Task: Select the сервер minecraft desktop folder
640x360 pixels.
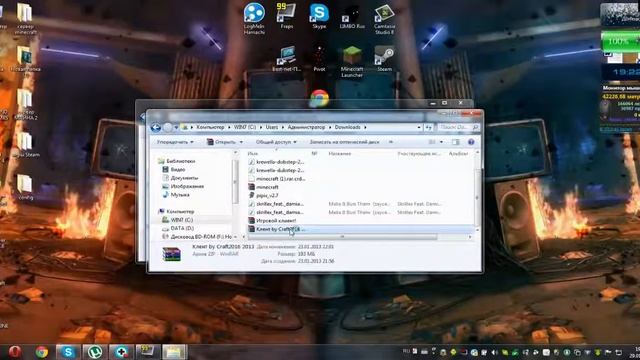Action: 25,19
